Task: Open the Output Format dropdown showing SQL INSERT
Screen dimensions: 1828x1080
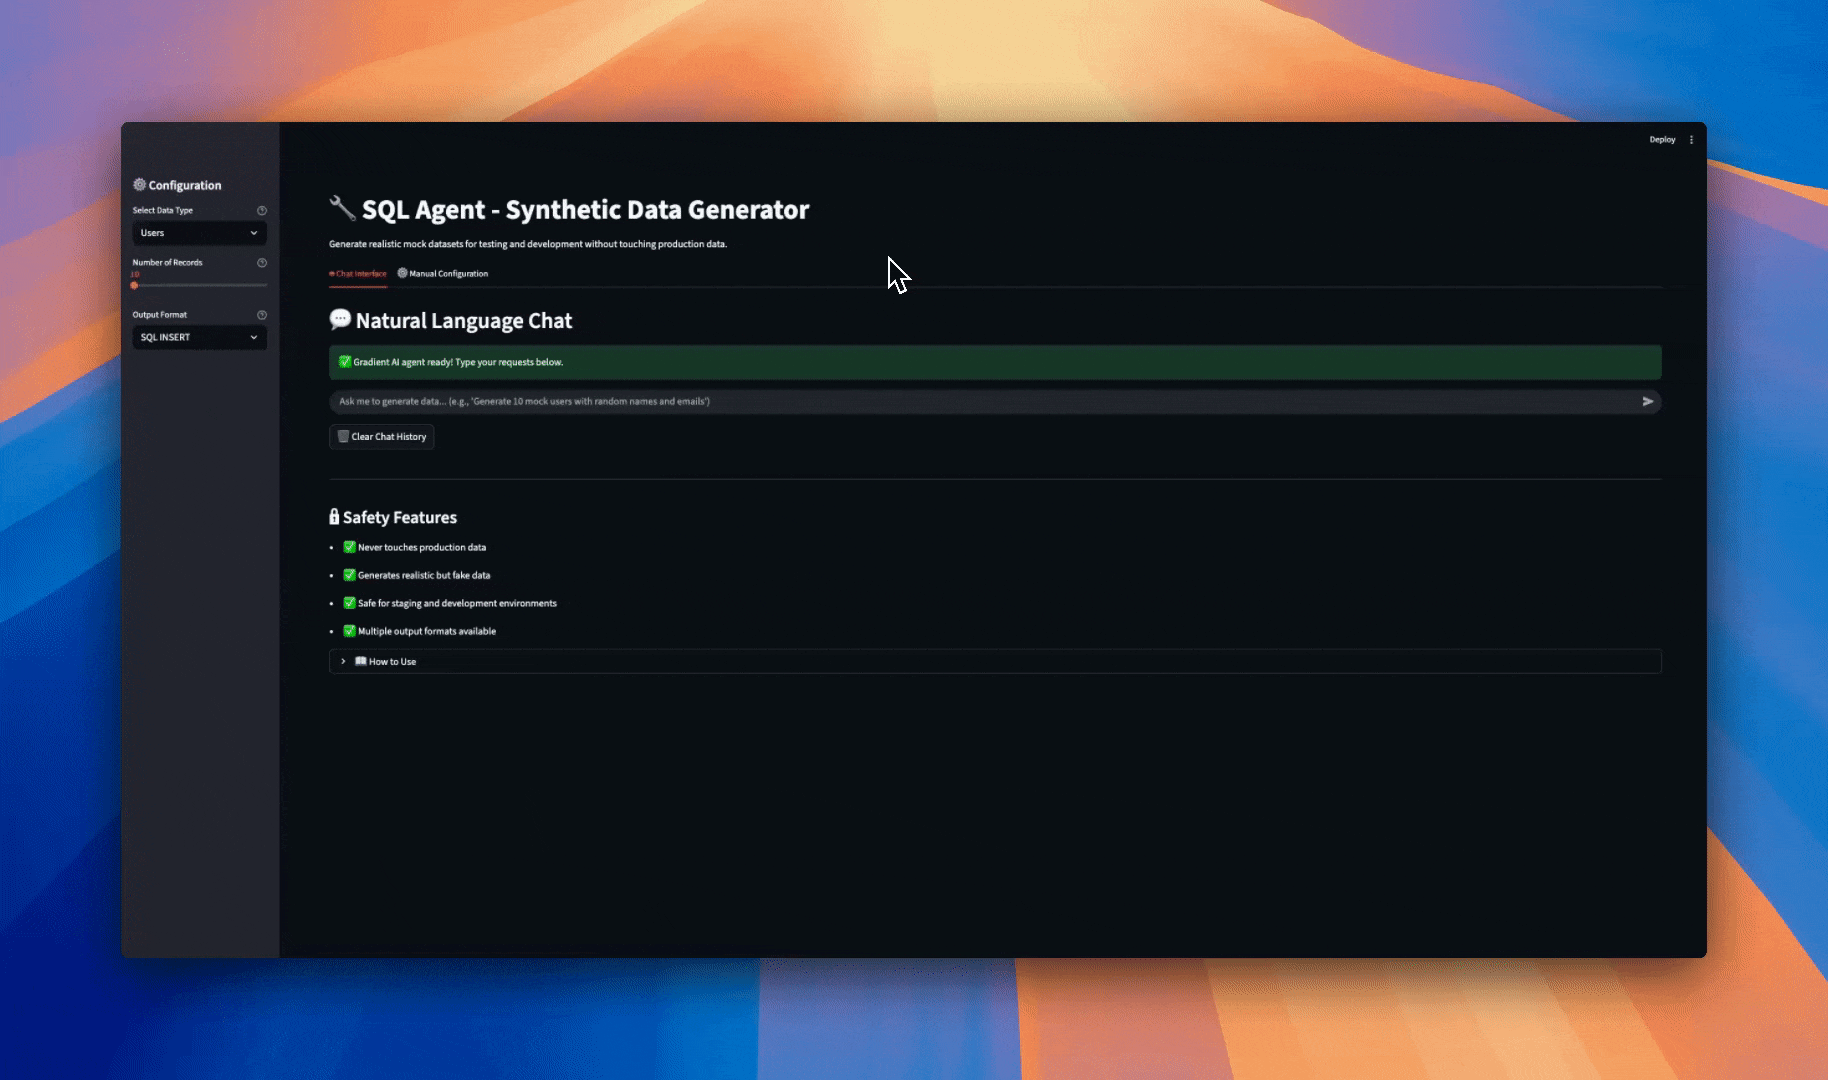Action: 199,337
